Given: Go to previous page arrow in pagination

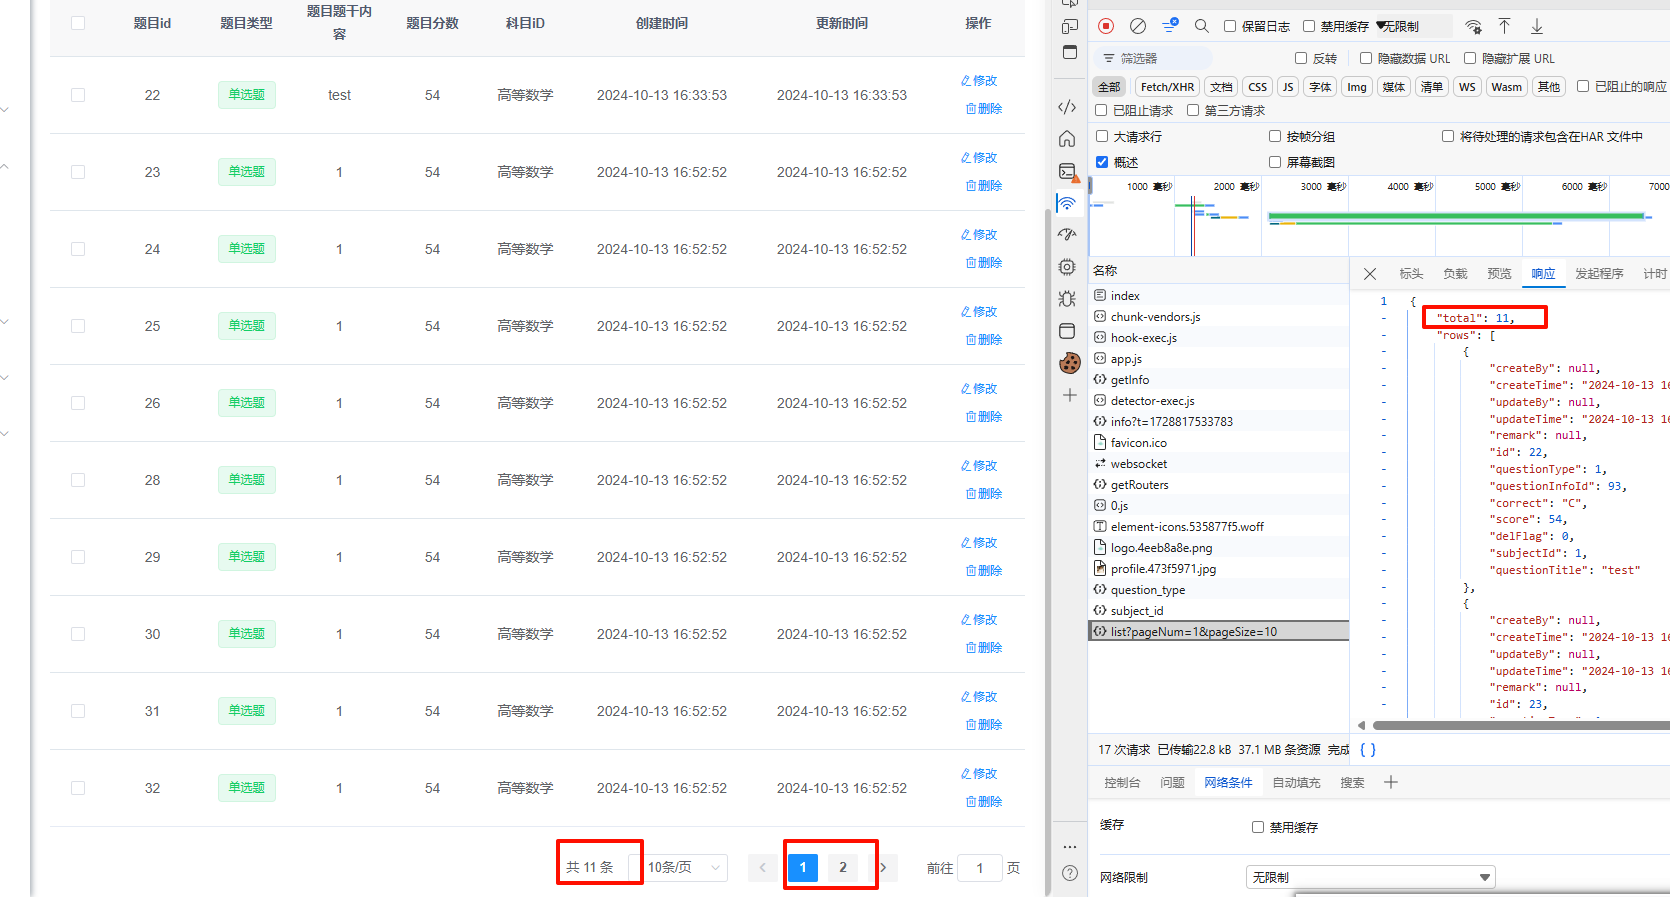Looking at the screenshot, I should [762, 867].
